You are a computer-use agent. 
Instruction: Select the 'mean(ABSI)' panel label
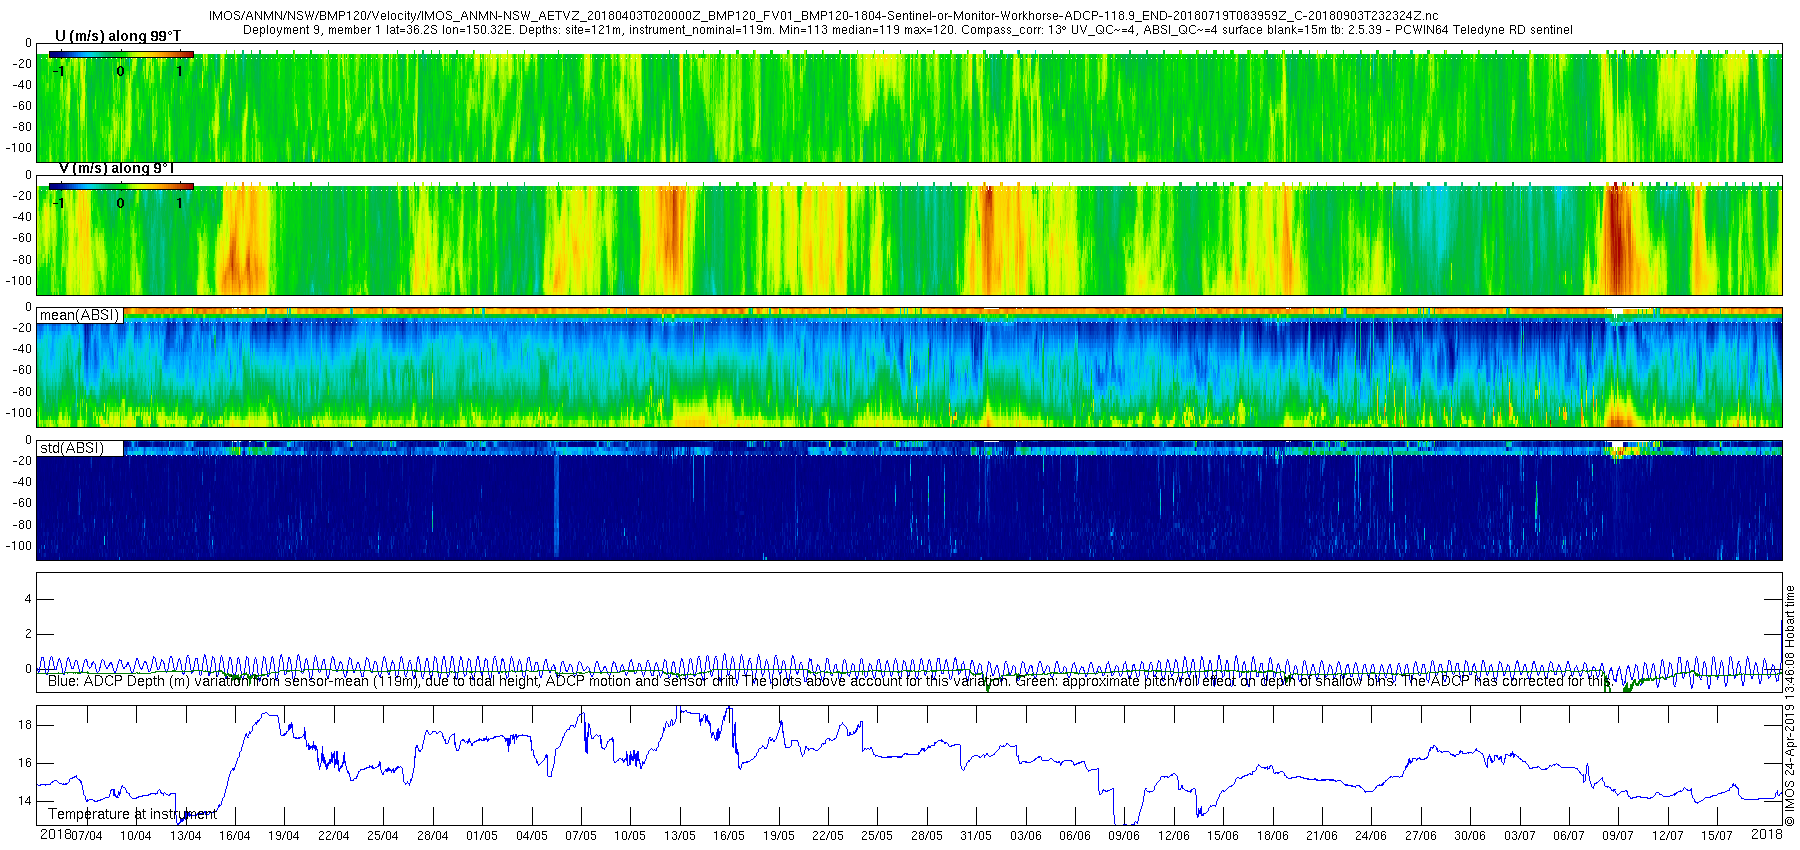79,315
